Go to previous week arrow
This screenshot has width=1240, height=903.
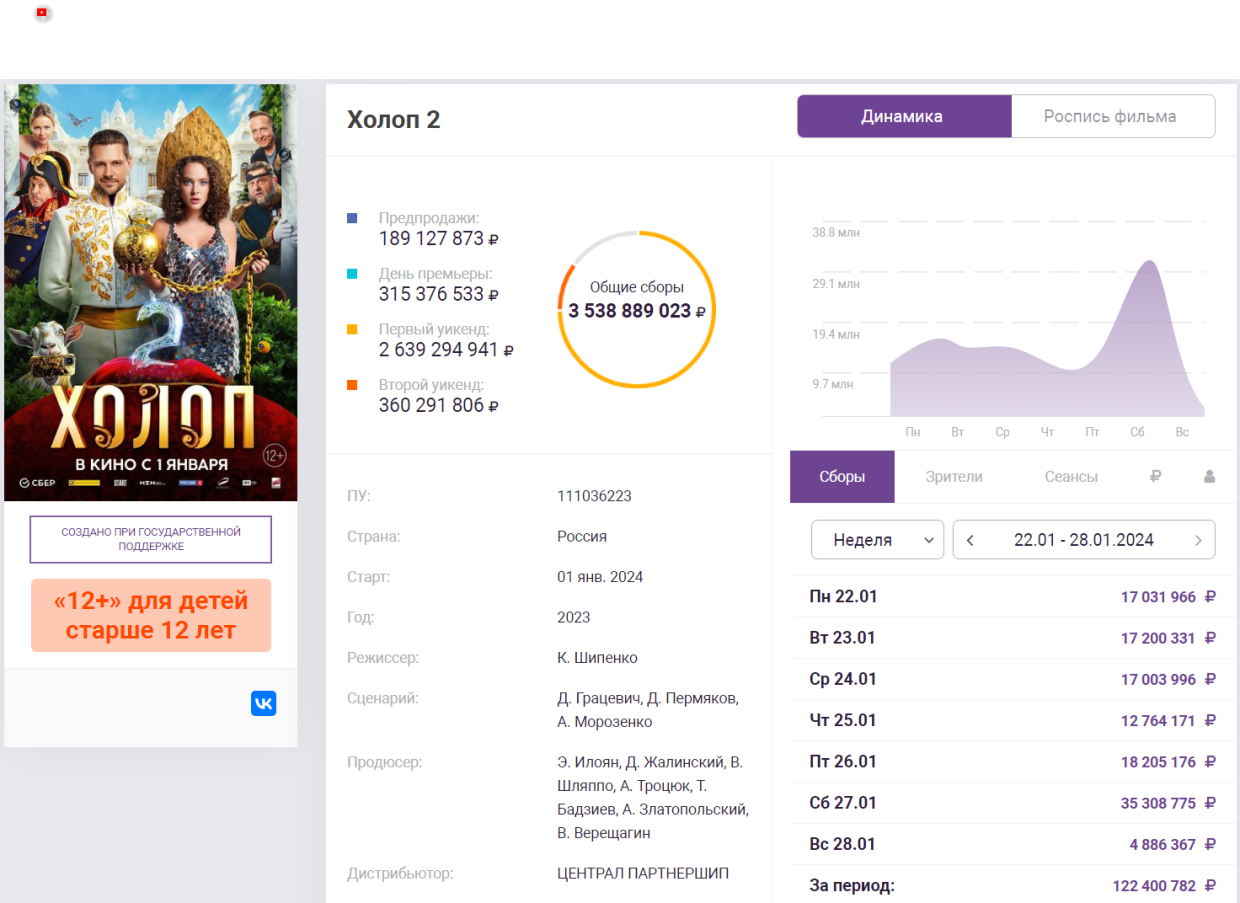click(970, 540)
